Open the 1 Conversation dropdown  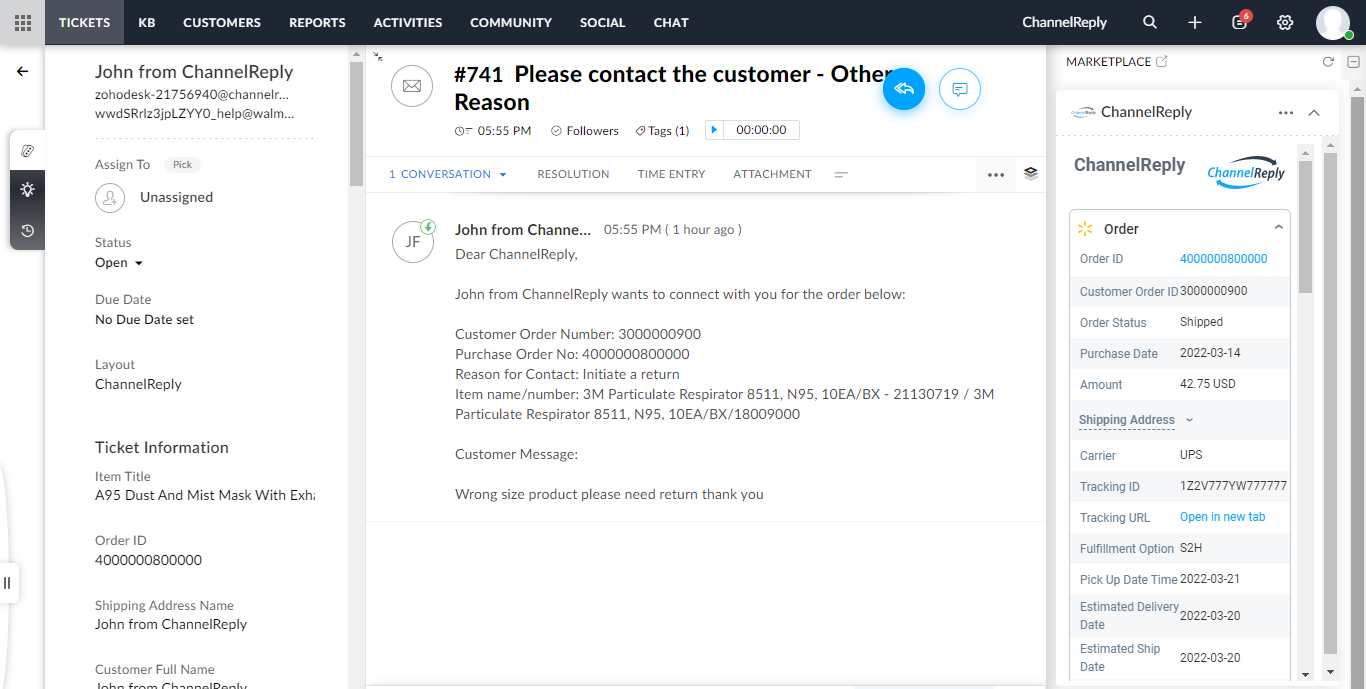(x=448, y=174)
